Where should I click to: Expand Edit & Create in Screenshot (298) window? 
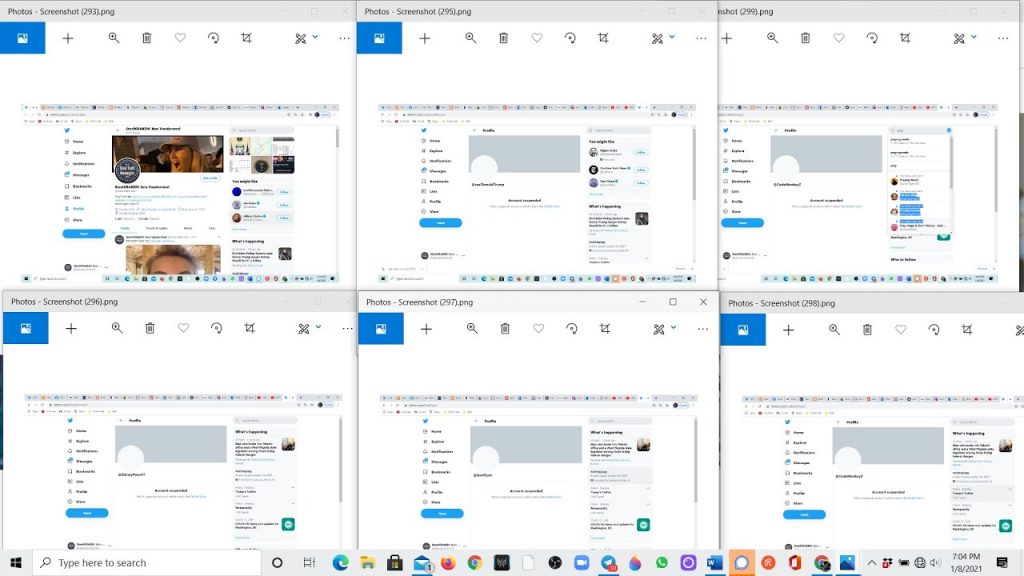[1019, 328]
